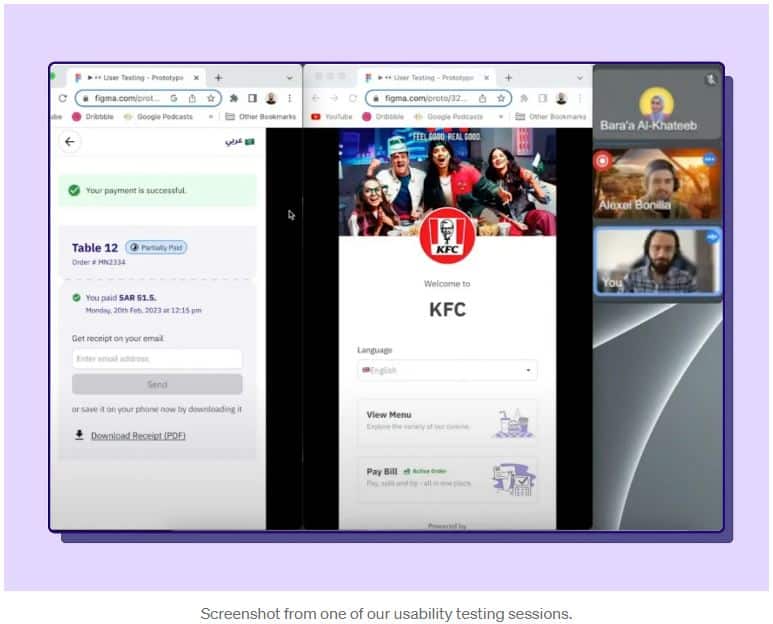Click the download icon beside Download Receipt

pos(79,435)
